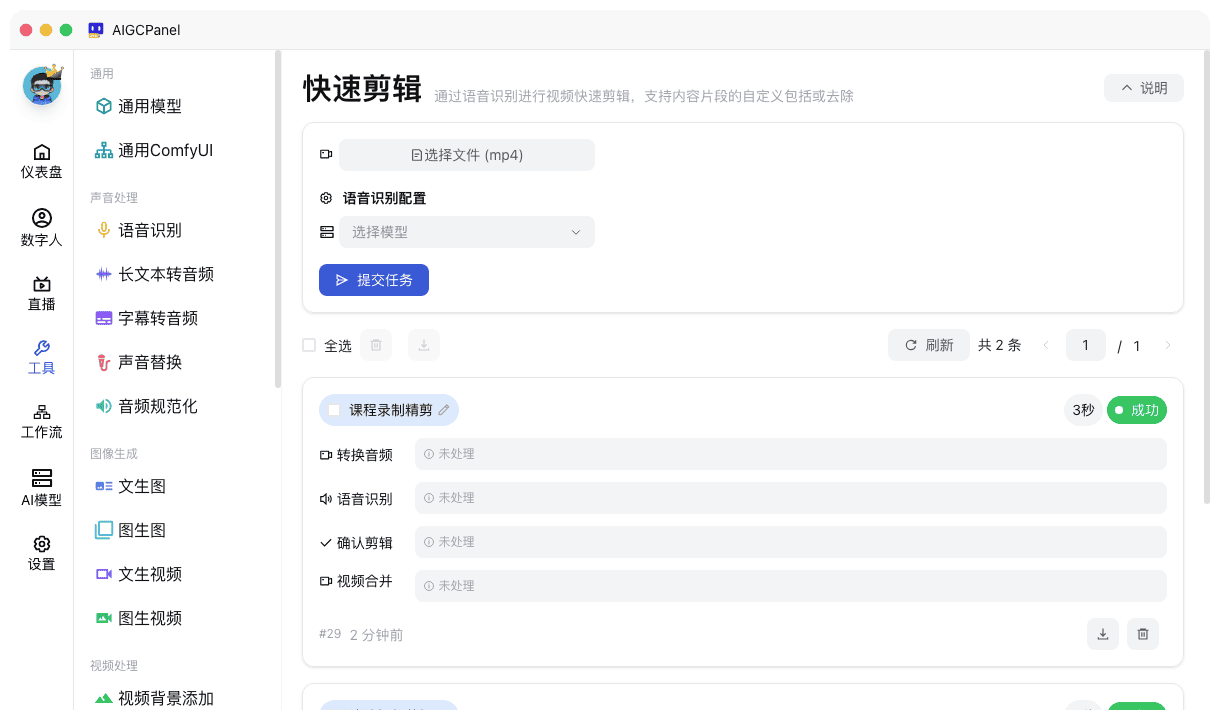
Task: Tick the checkbox on 课程录制精剪 task
Action: point(334,410)
